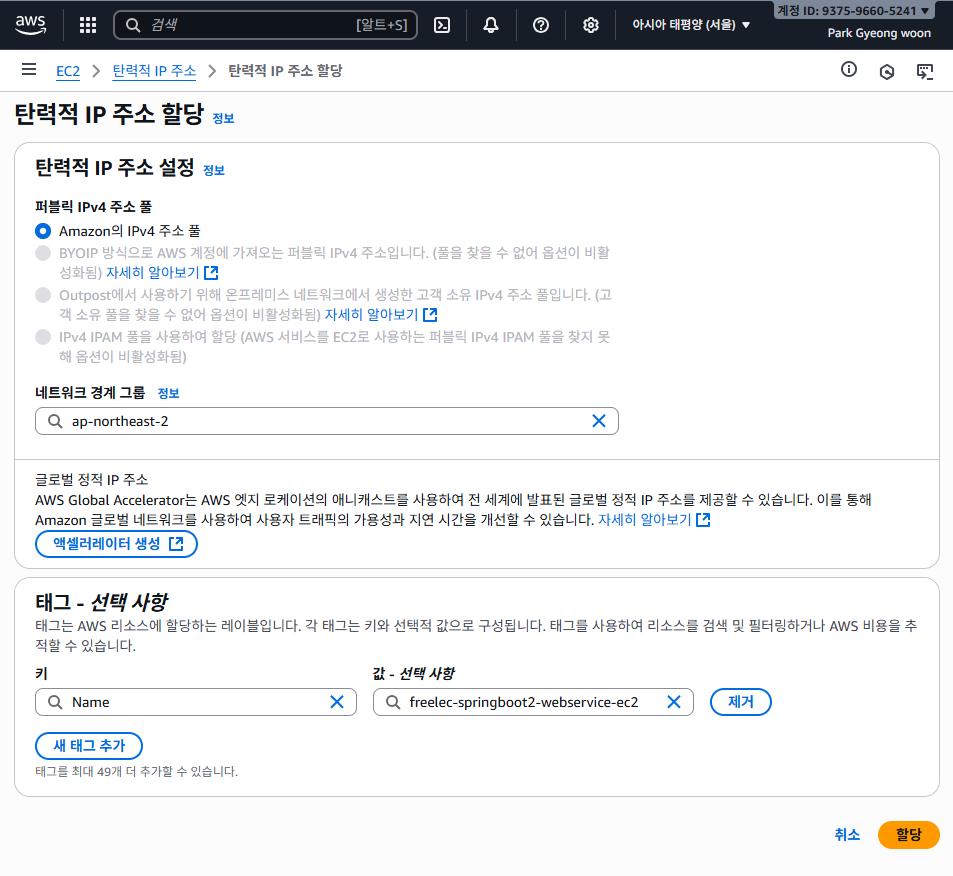Open Outpost 자세히 알아보기 link
Image resolution: width=953 pixels, height=876 pixels.
(371, 314)
